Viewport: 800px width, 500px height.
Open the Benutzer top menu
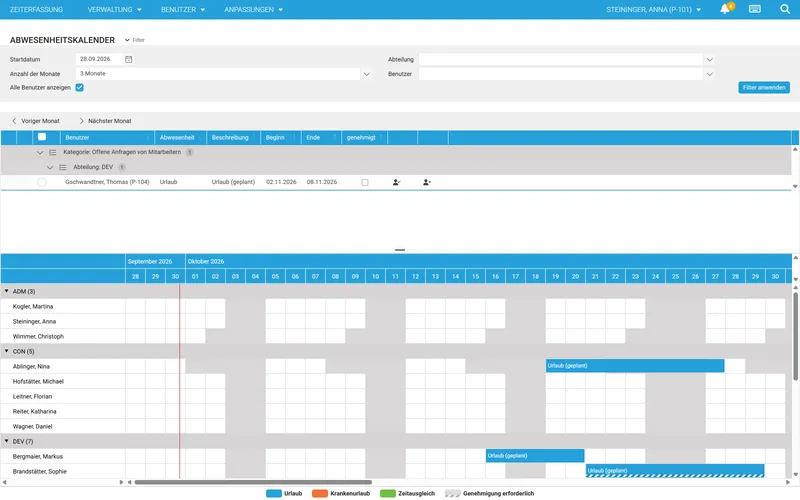[183, 9]
